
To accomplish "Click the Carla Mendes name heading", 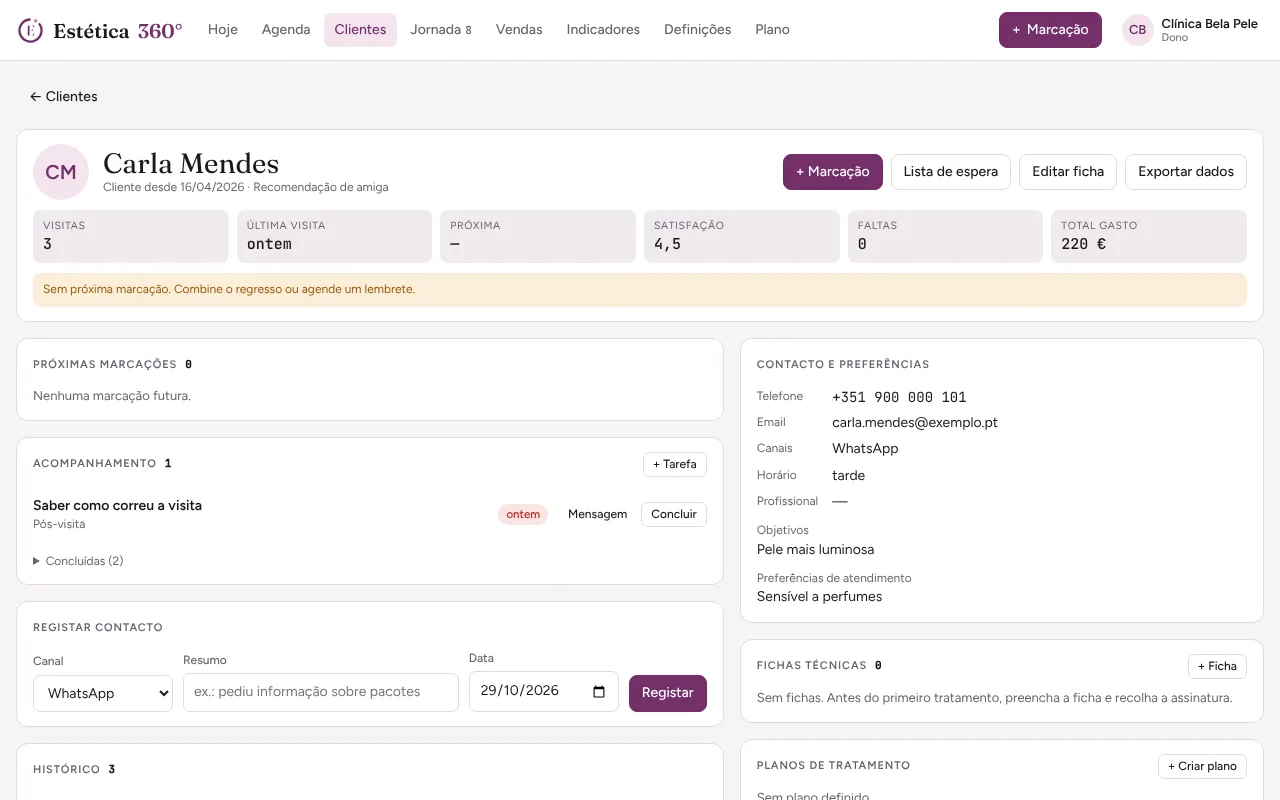I will pyautogui.click(x=191, y=164).
